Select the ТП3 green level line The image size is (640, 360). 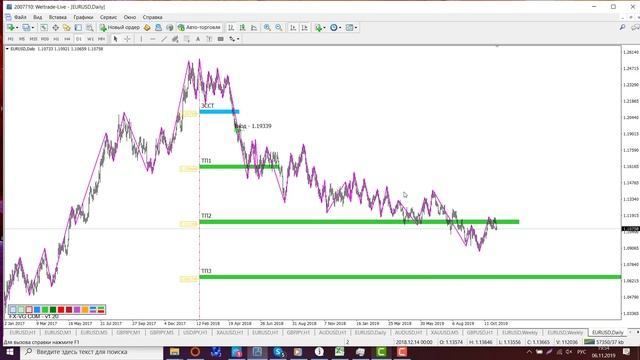(410, 277)
